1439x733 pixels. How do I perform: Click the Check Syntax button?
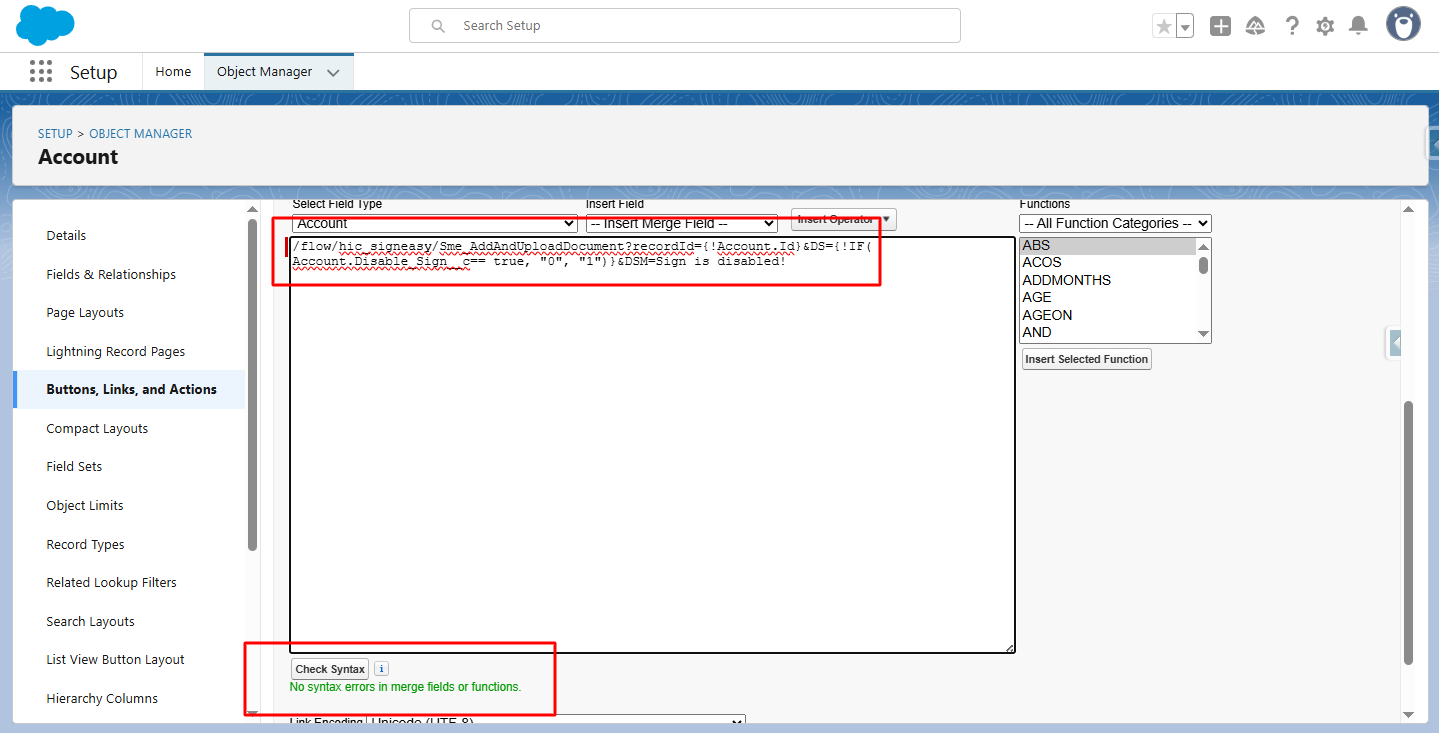(330, 669)
